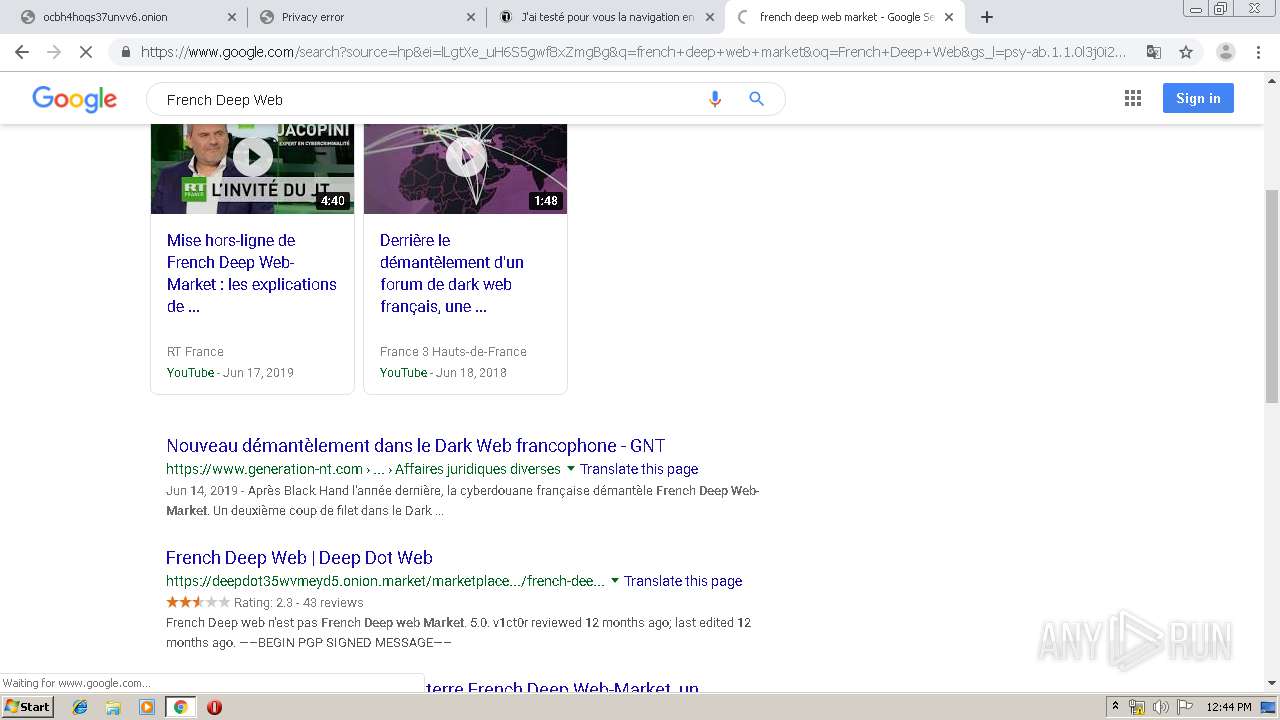Click the Google logo
The image size is (1280, 720).
[75, 99]
